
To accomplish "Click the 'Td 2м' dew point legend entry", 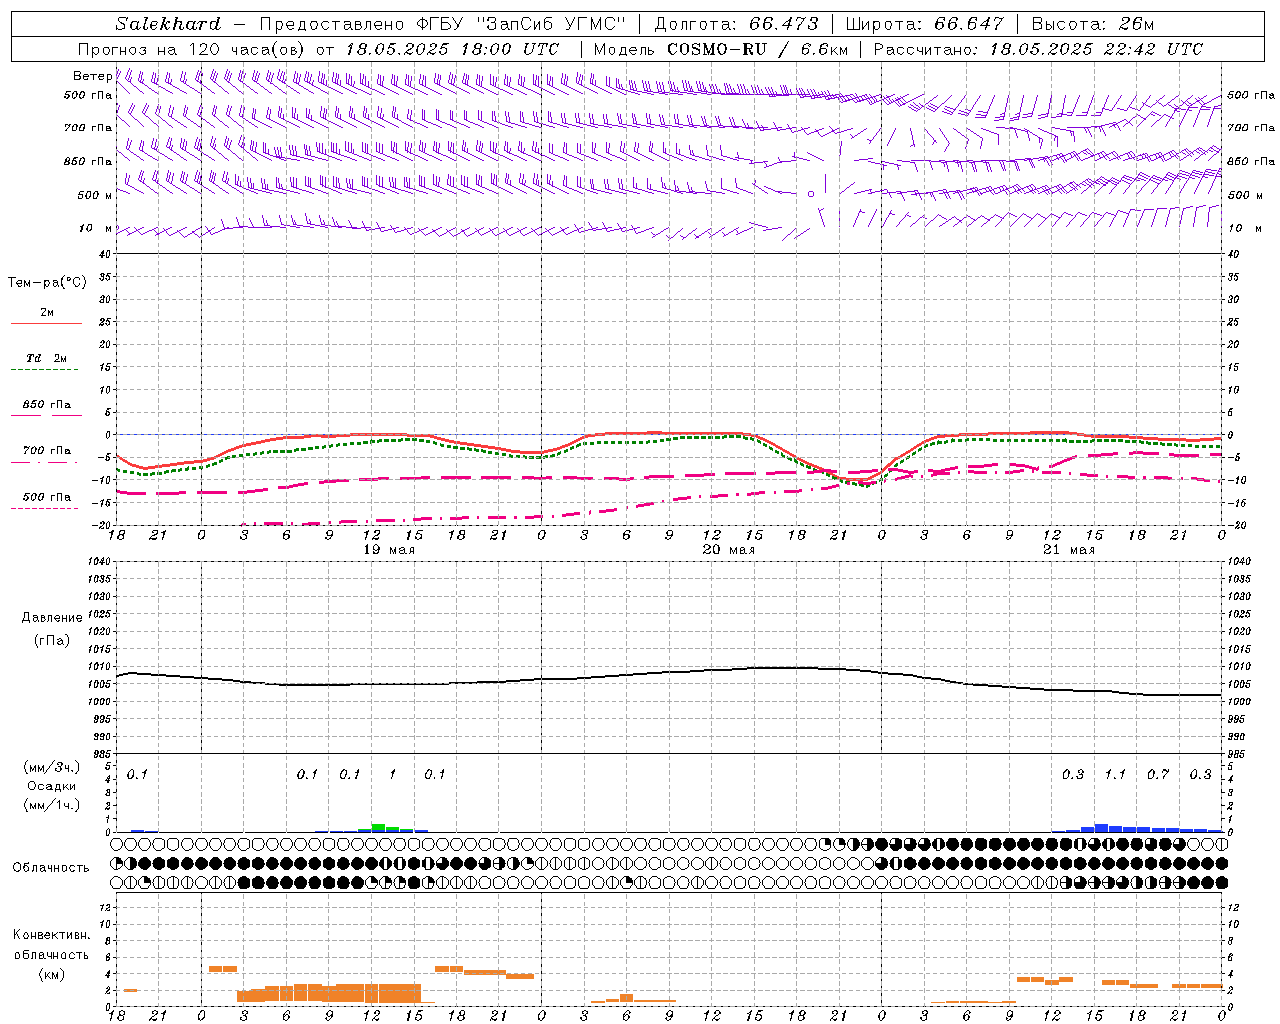I will click(46, 358).
